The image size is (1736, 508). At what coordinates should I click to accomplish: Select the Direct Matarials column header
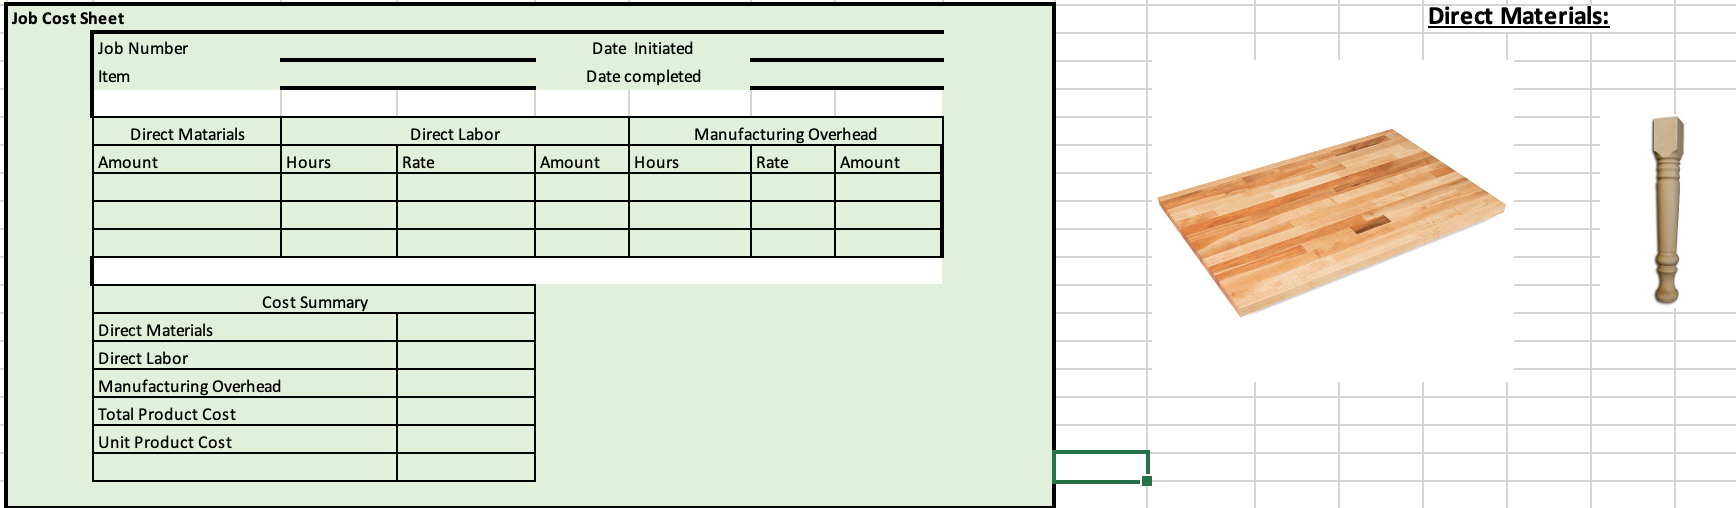[x=187, y=134]
